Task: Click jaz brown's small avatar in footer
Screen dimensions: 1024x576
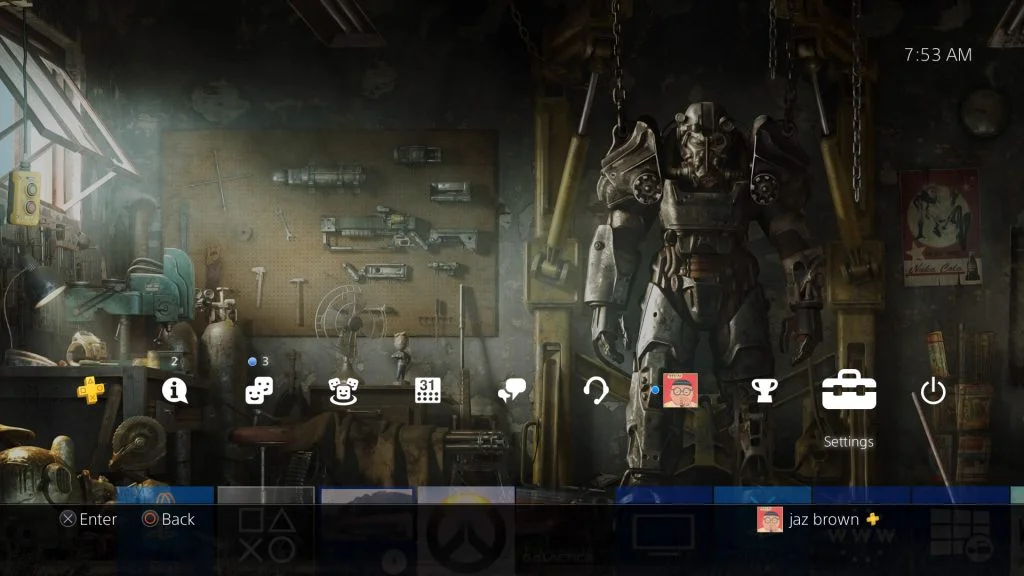Action: (x=769, y=520)
